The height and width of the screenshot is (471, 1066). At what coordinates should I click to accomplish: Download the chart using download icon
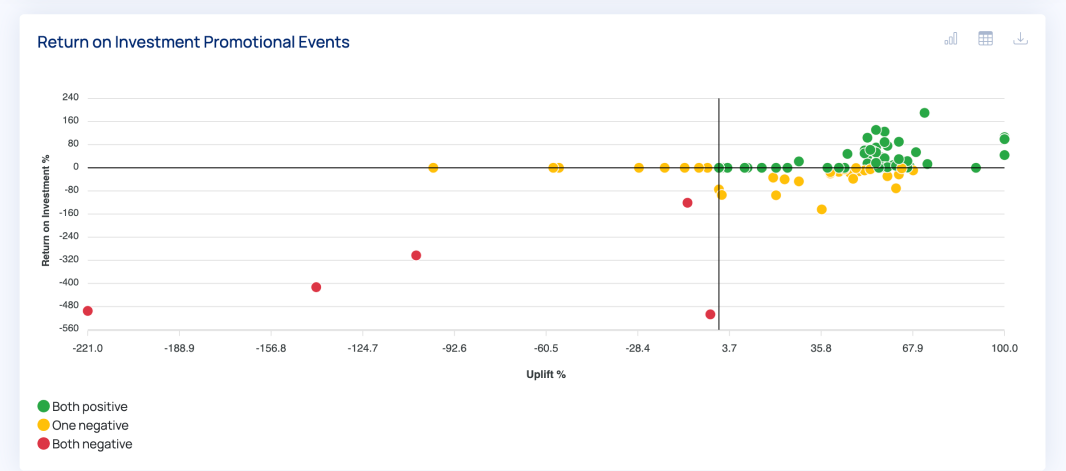click(1020, 39)
